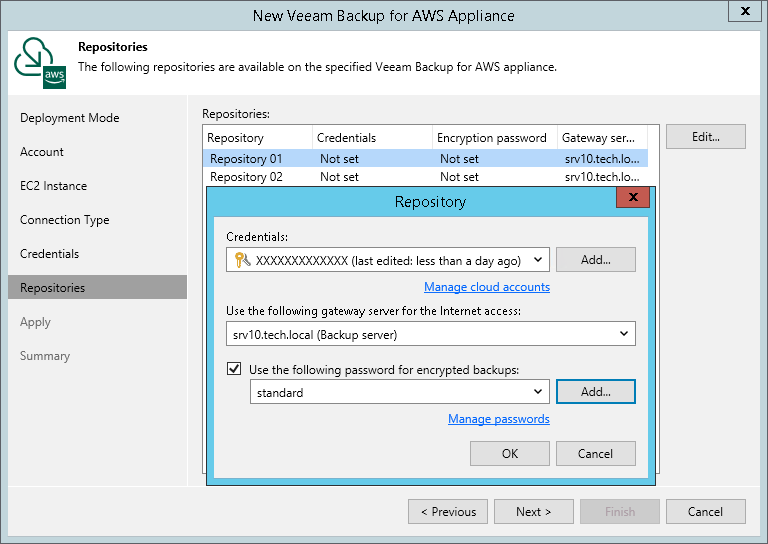Viewport: 768px width, 544px height.
Task: Cancel the Repository dialog
Action: pos(596,453)
